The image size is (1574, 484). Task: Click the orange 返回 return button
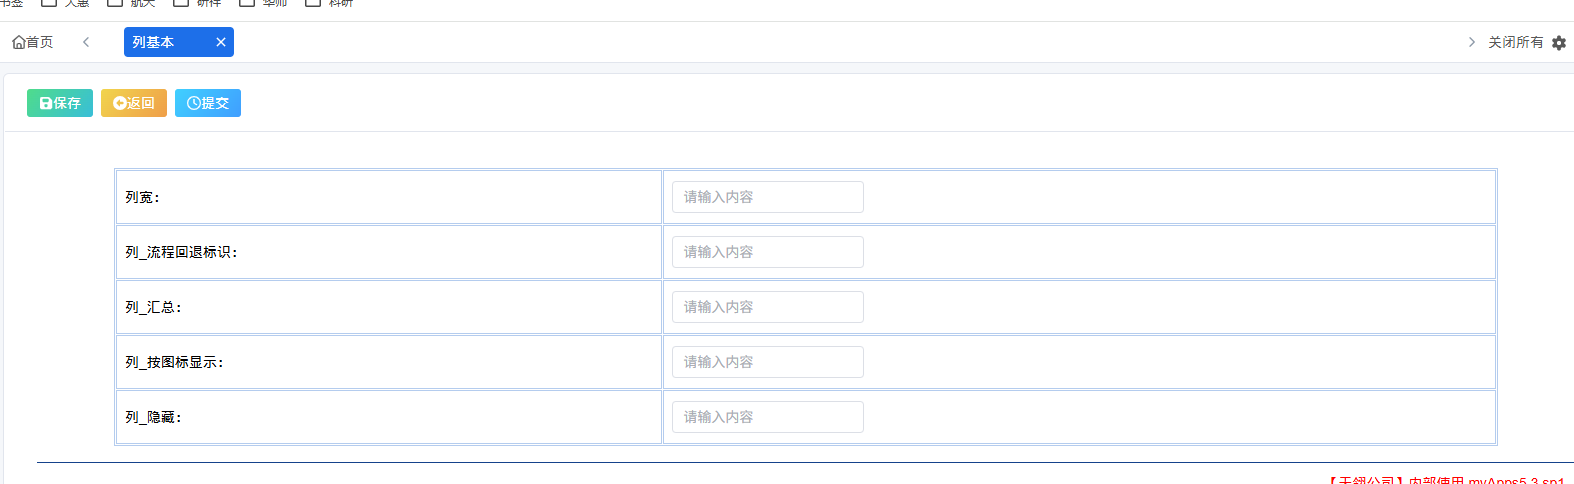point(134,103)
